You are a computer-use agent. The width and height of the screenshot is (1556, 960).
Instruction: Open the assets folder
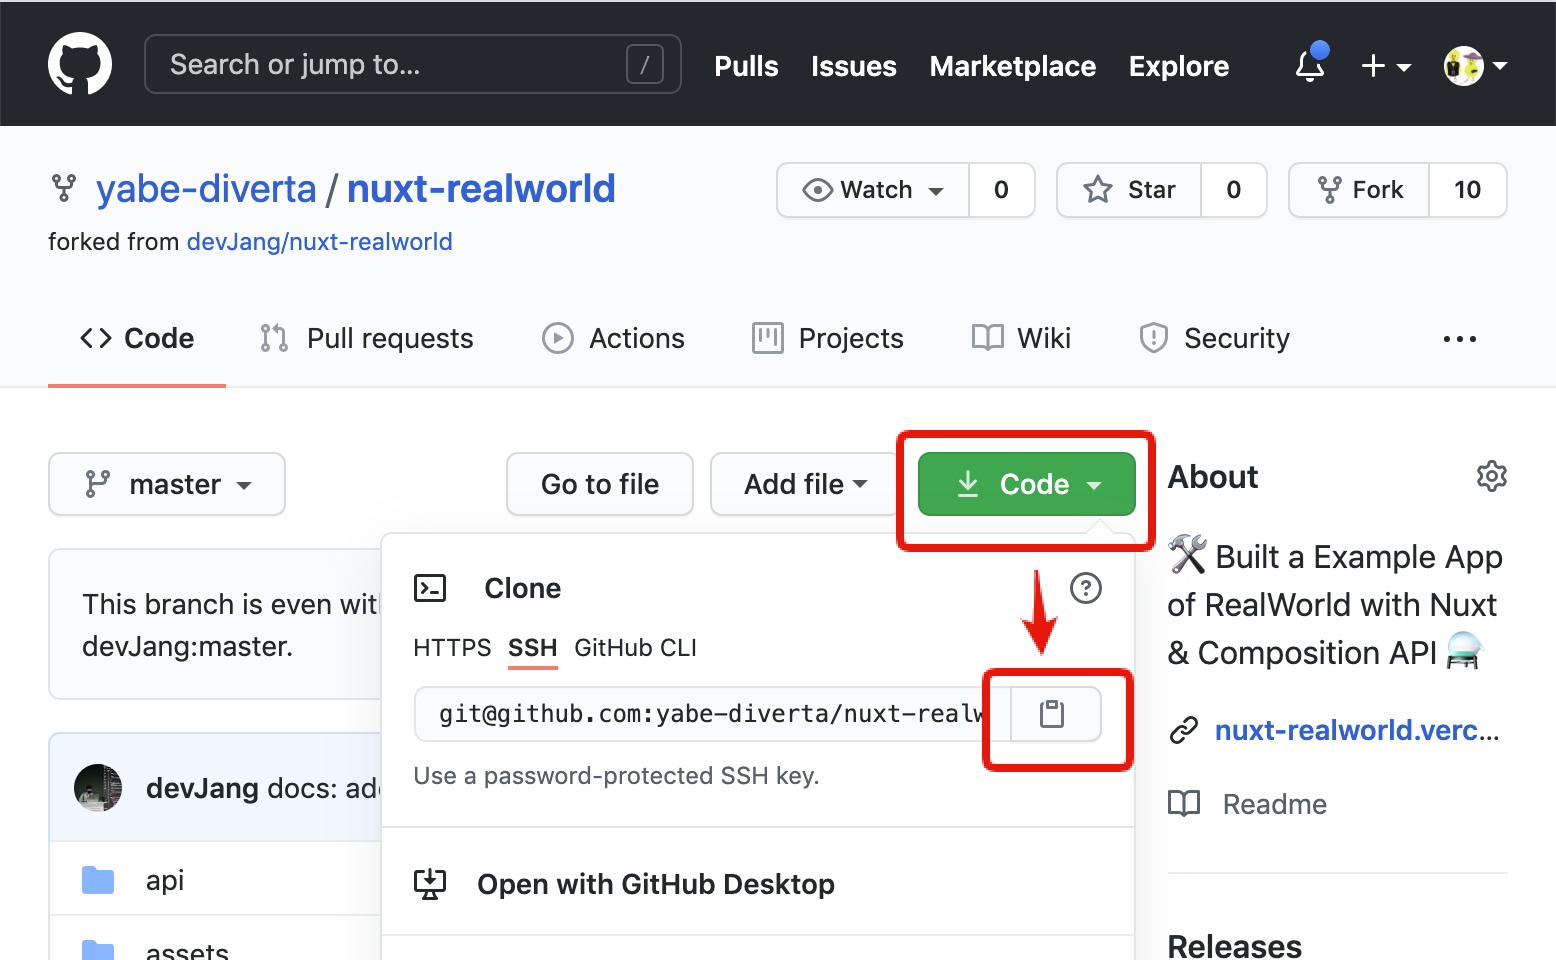(x=187, y=950)
